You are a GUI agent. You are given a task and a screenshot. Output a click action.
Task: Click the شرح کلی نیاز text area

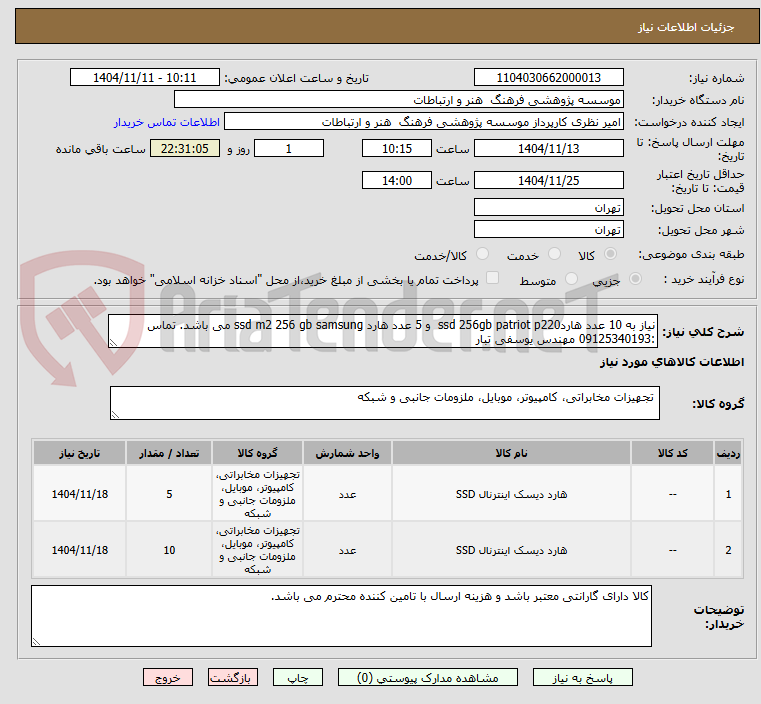pyautogui.click(x=383, y=331)
